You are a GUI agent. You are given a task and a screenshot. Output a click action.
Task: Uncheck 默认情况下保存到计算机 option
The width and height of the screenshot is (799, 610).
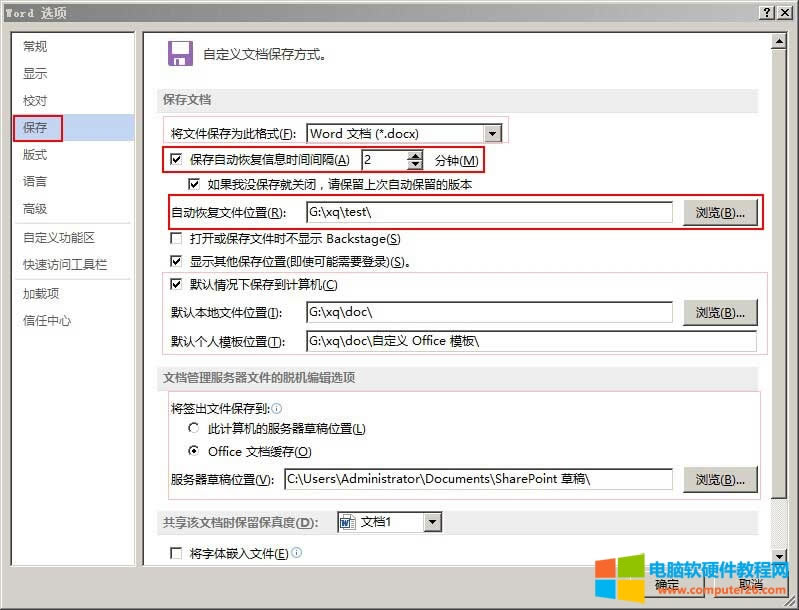tap(177, 285)
